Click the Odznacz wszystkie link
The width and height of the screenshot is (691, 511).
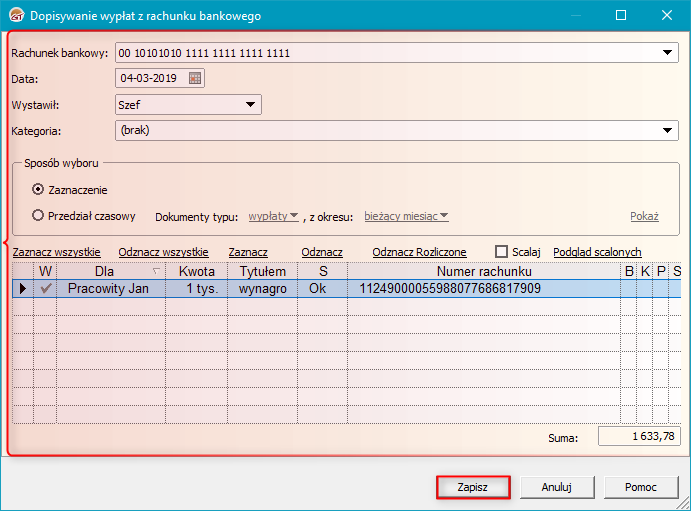(x=163, y=252)
